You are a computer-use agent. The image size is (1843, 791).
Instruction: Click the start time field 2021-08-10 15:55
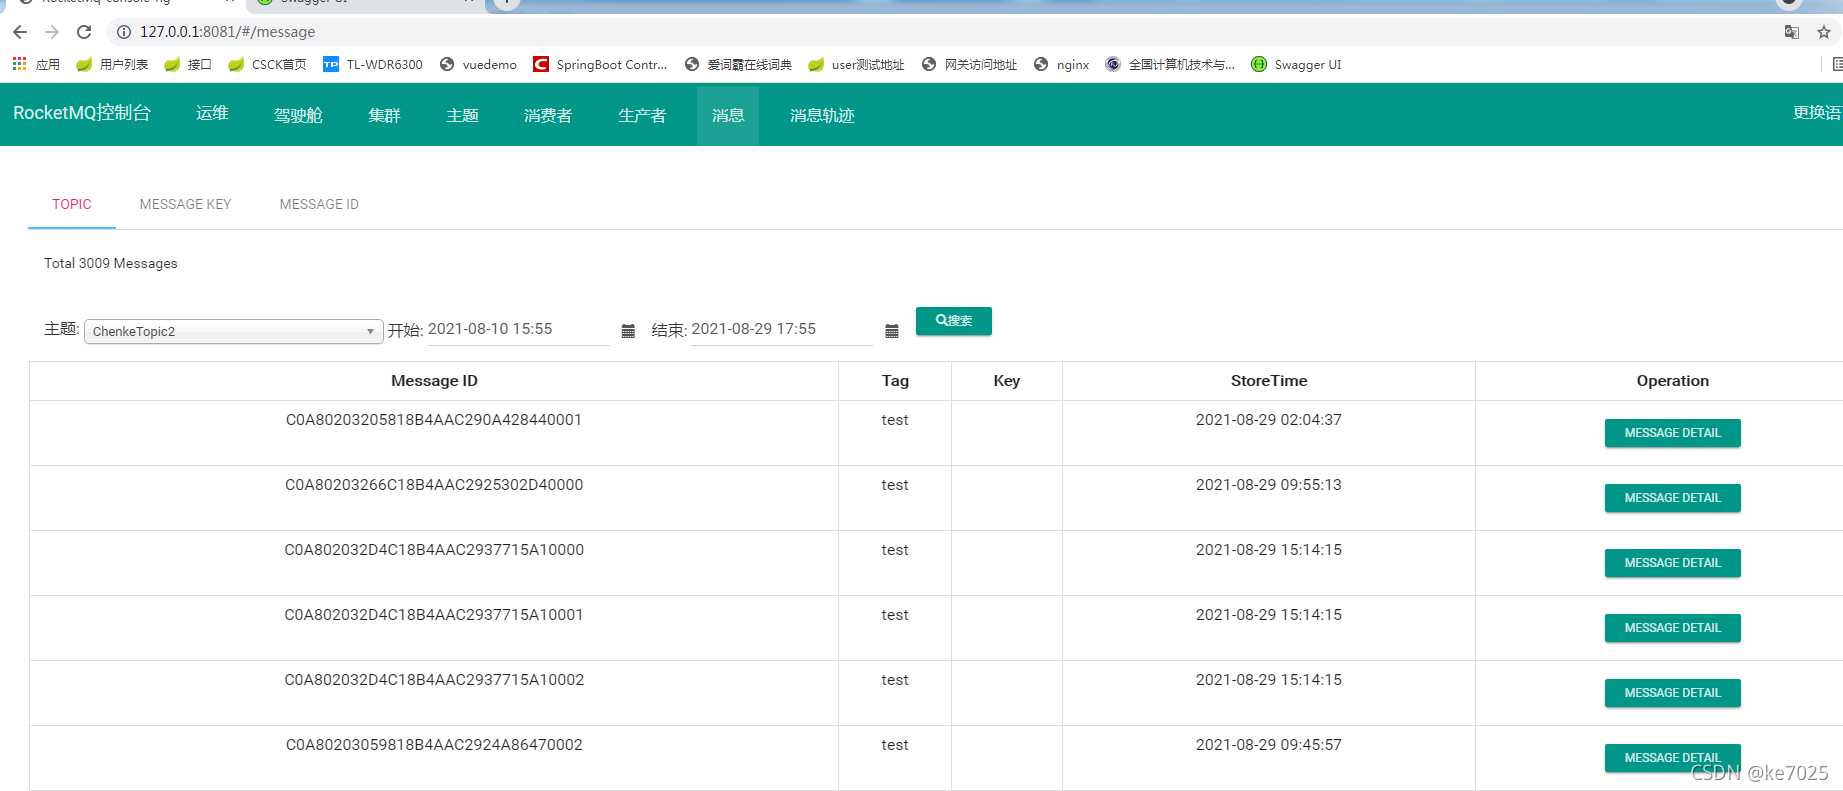(518, 329)
